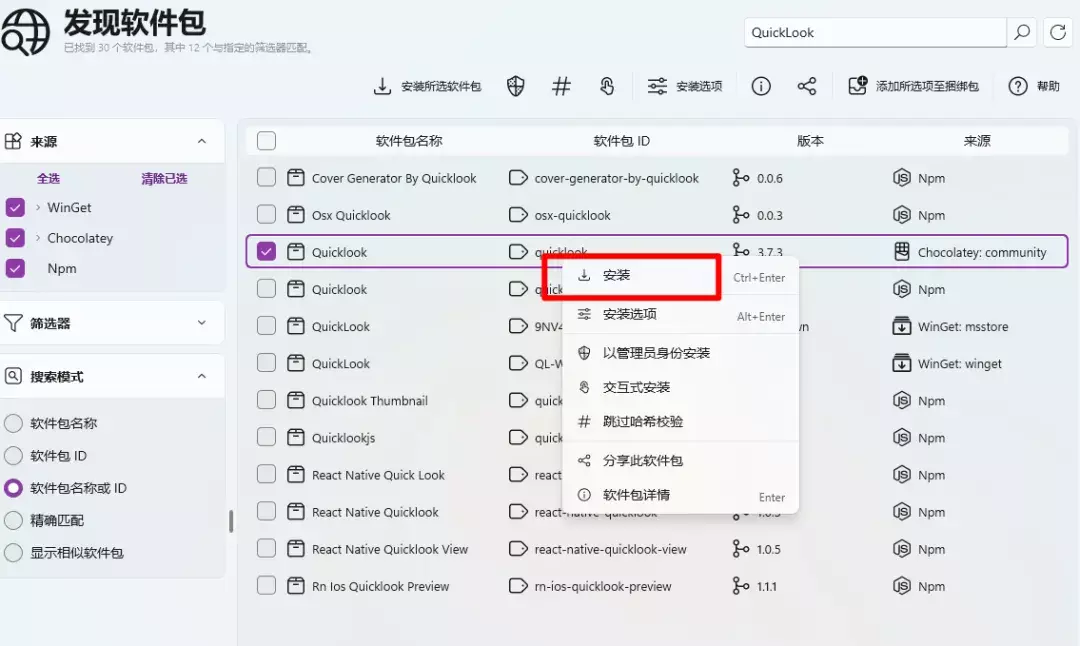Click the search magnifier button

pyautogui.click(x=1022, y=32)
